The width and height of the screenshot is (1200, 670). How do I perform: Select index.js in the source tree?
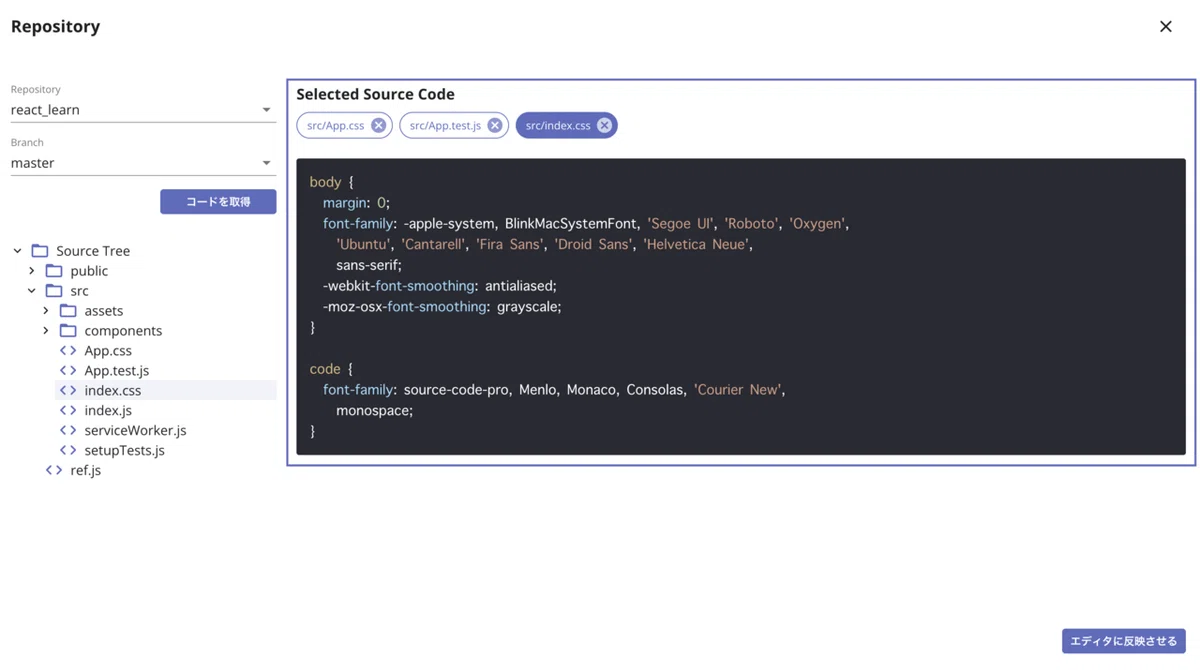tap(108, 411)
